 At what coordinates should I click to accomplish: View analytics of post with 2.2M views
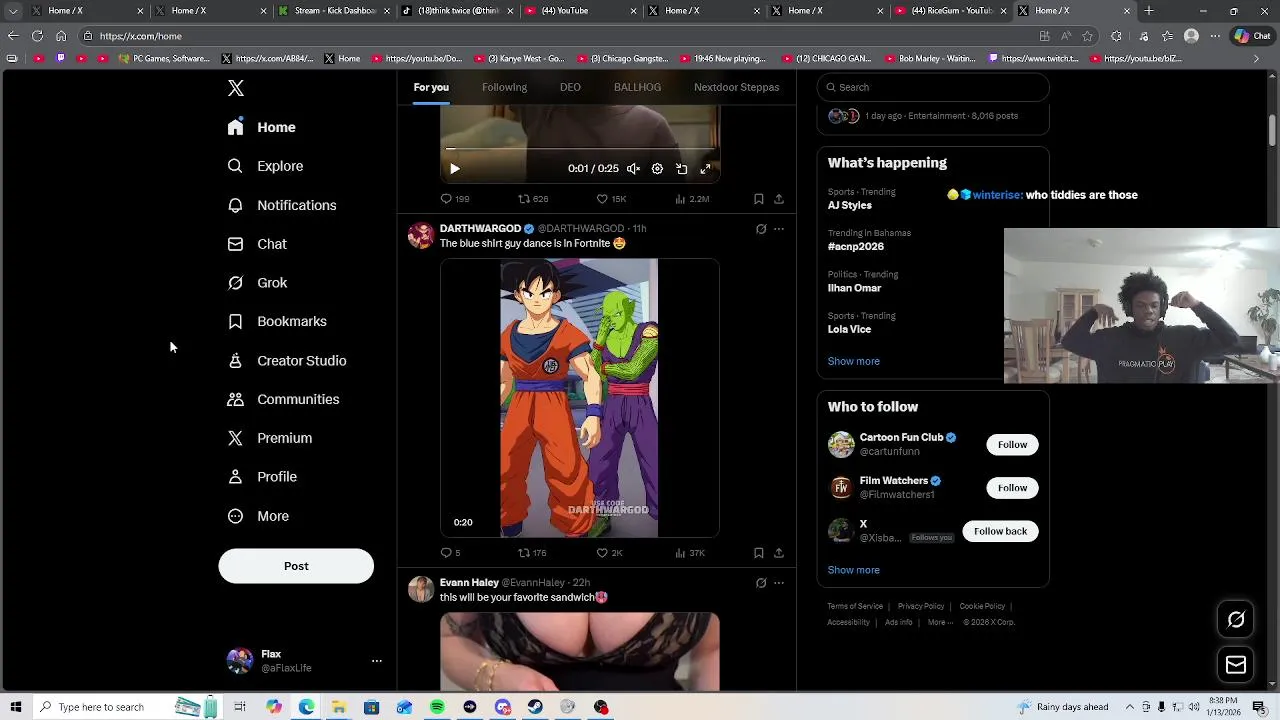point(692,199)
